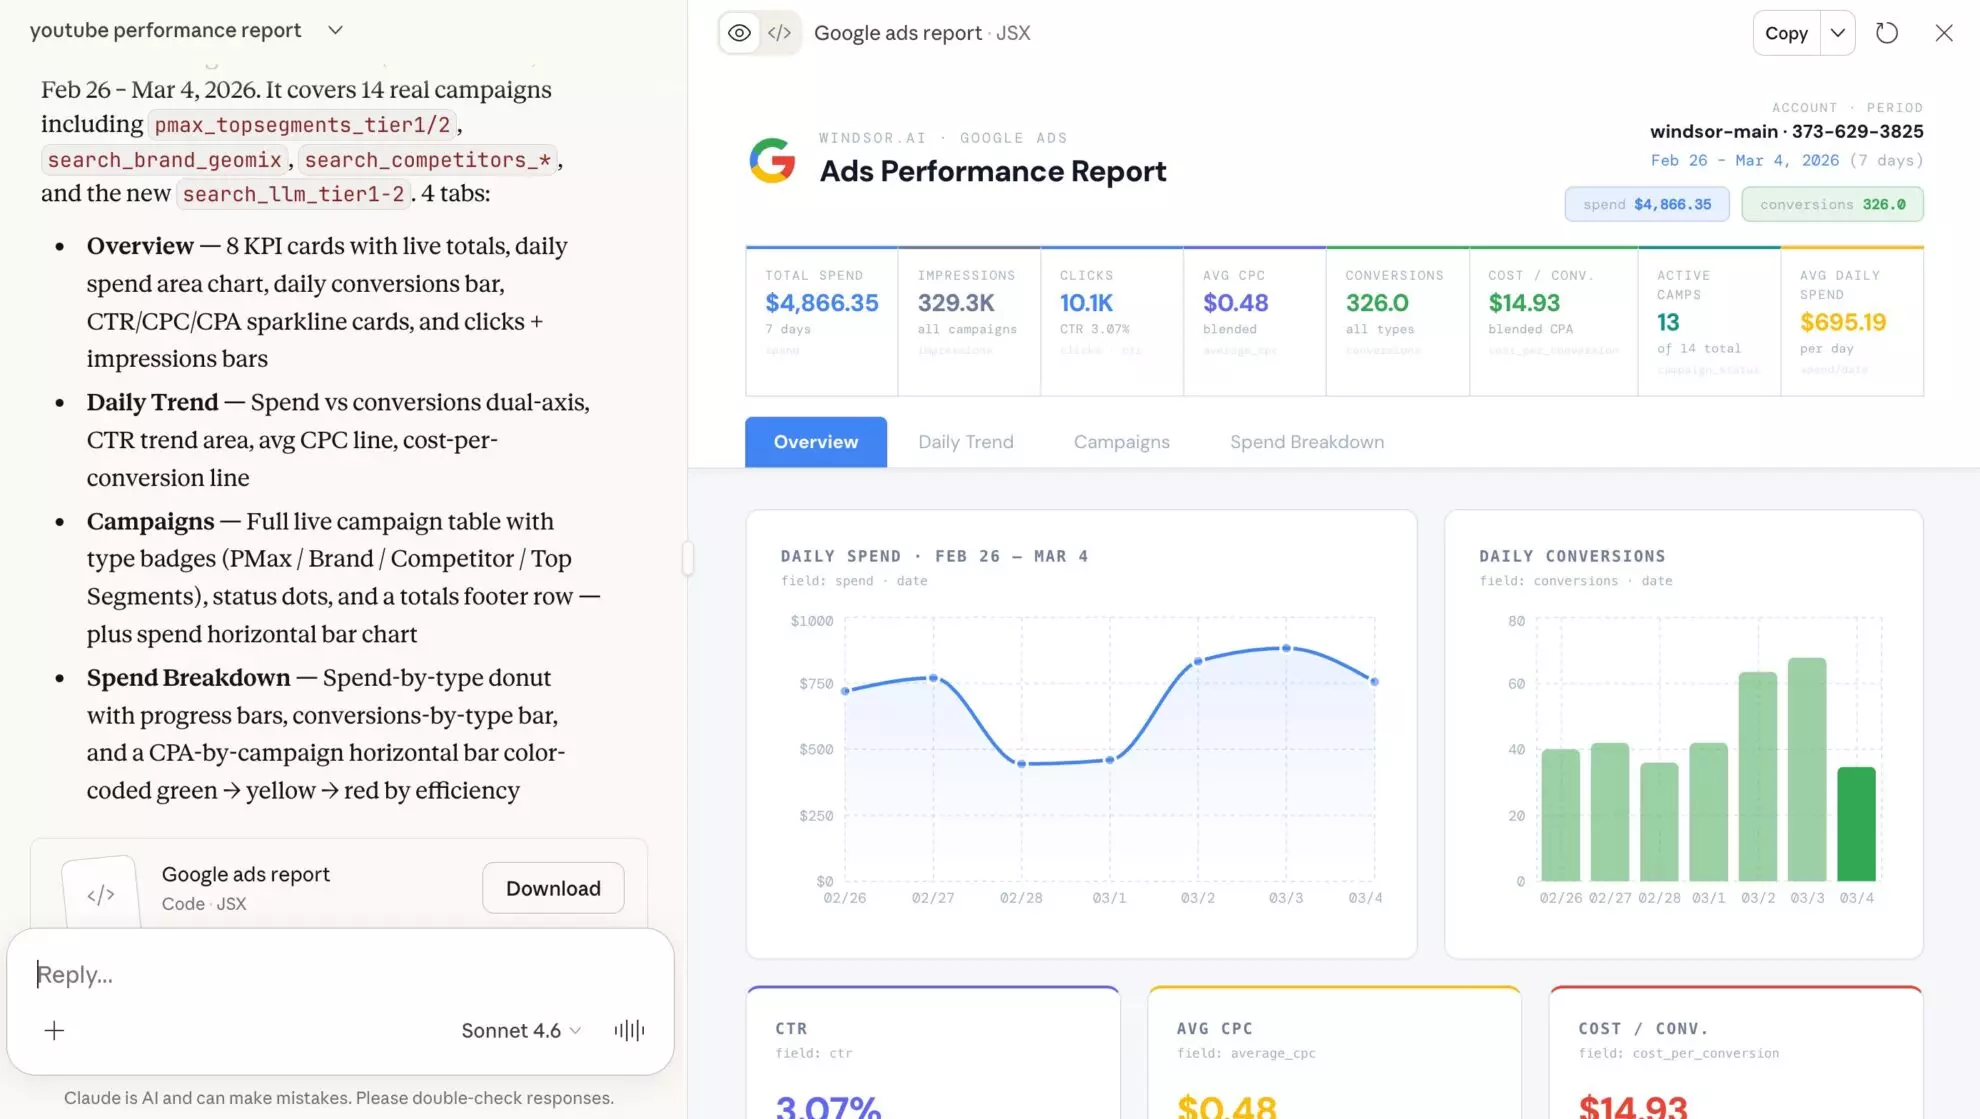
Task: Expand the youtube performance report title menu
Action: pos(335,30)
